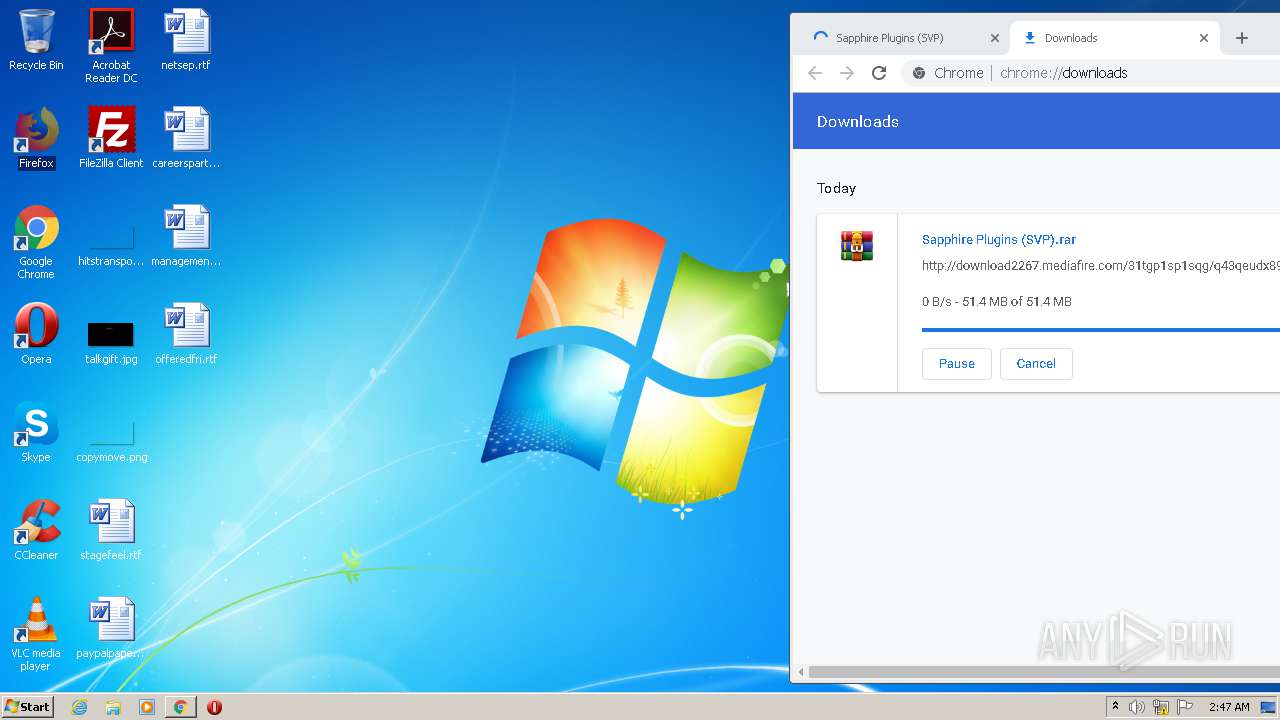Open the FileZilla Client shortcut
1280x720 pixels.
111,139
